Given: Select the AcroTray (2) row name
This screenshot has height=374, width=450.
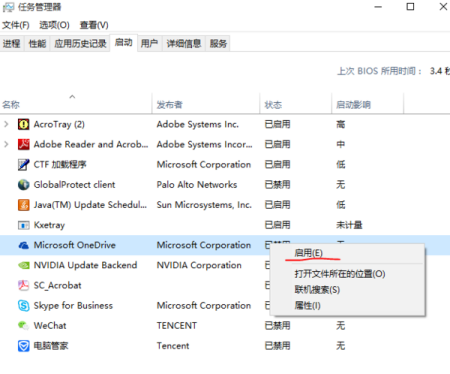Looking at the screenshot, I should click(x=59, y=124).
